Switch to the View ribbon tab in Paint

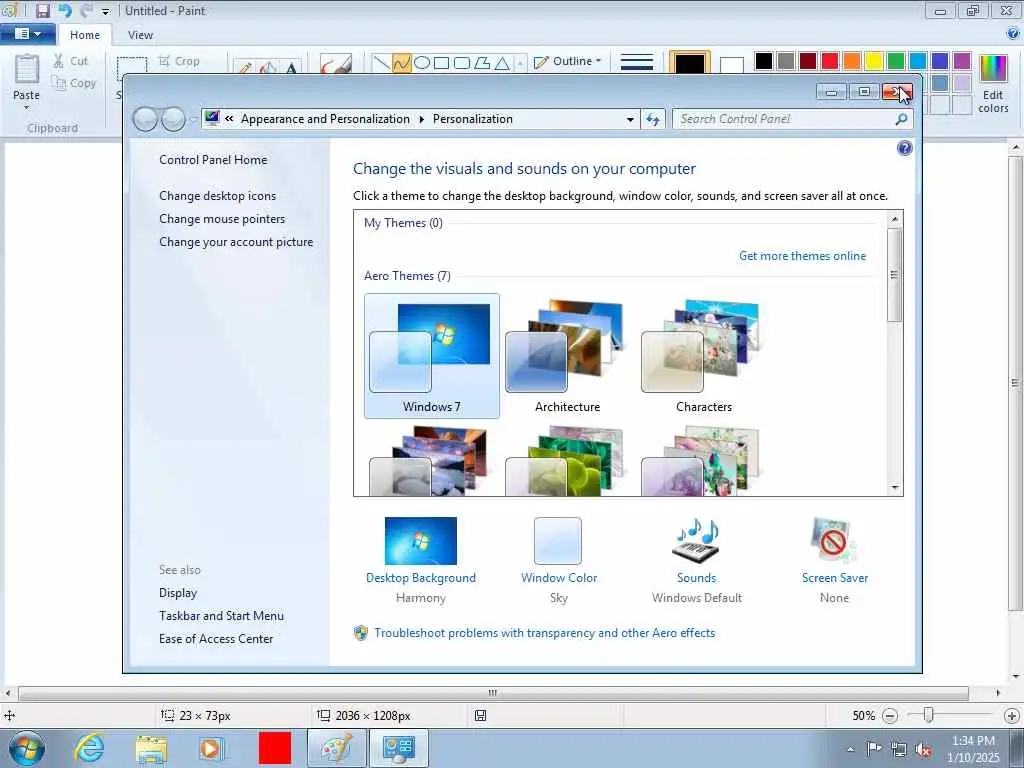(x=140, y=35)
